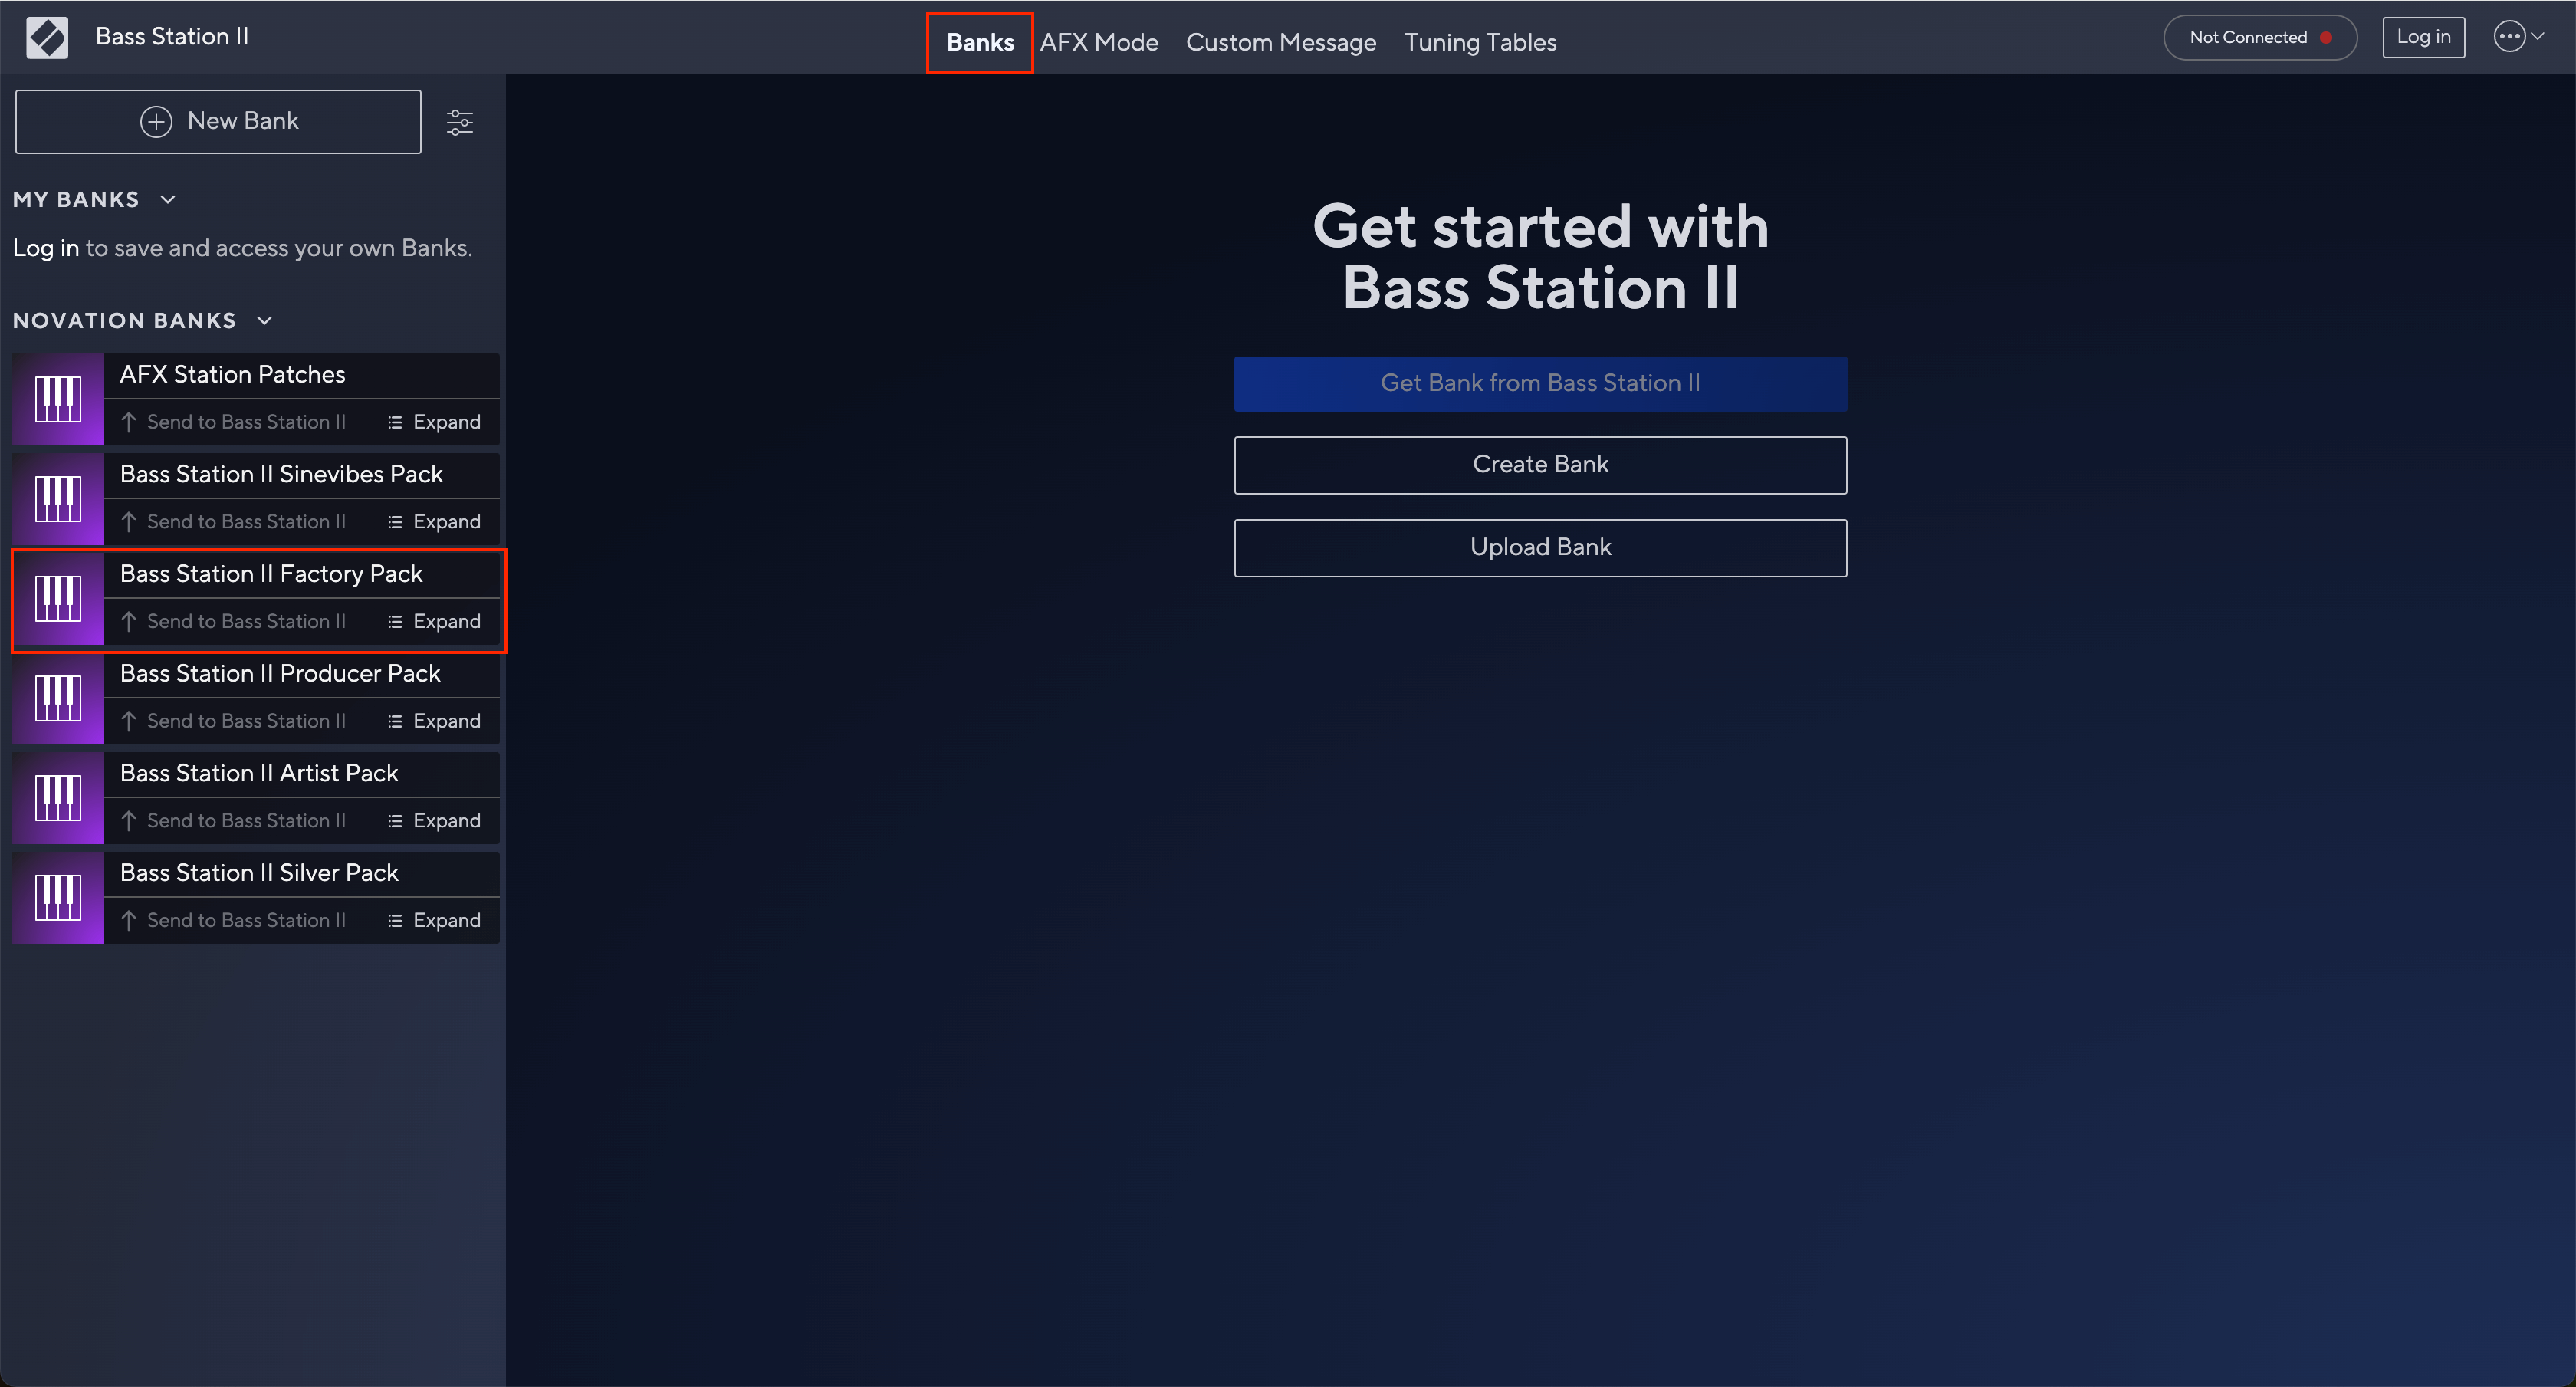Viewport: 2576px width, 1387px height.
Task: Click the Sinevibes Pack keyboard thumbnail
Action: (58, 499)
